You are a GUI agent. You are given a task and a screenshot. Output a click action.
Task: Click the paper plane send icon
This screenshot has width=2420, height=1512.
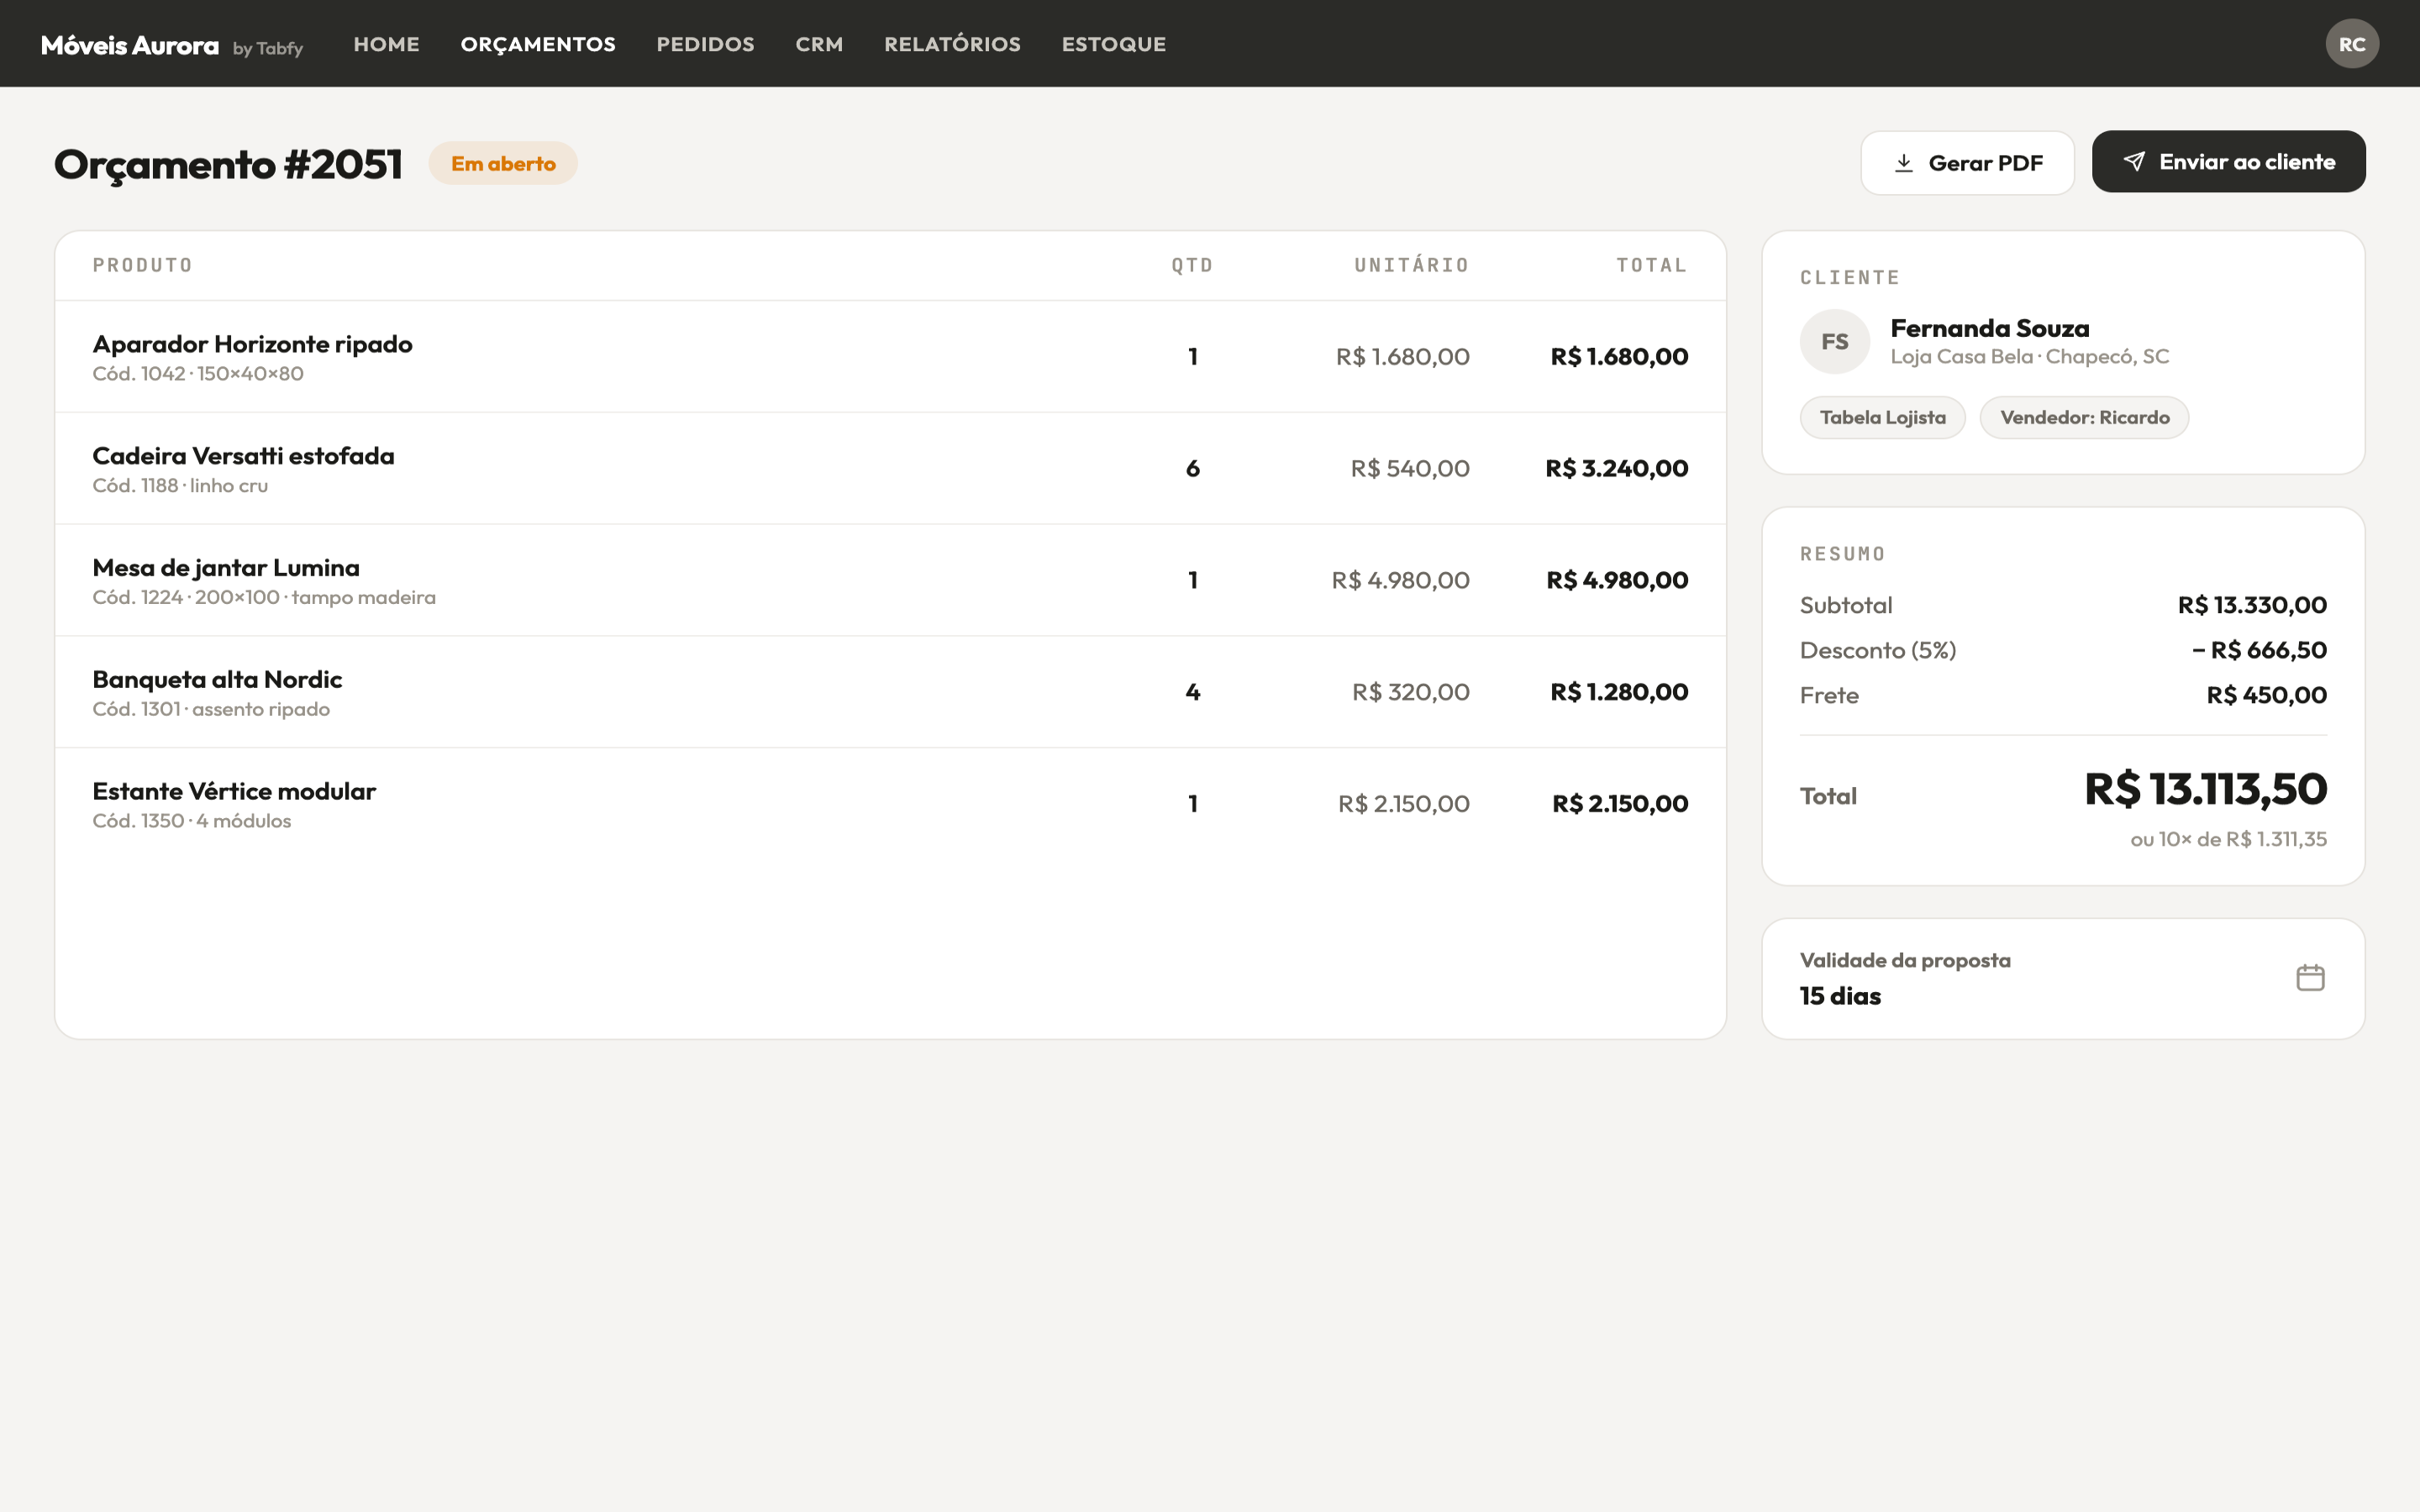[2133, 162]
